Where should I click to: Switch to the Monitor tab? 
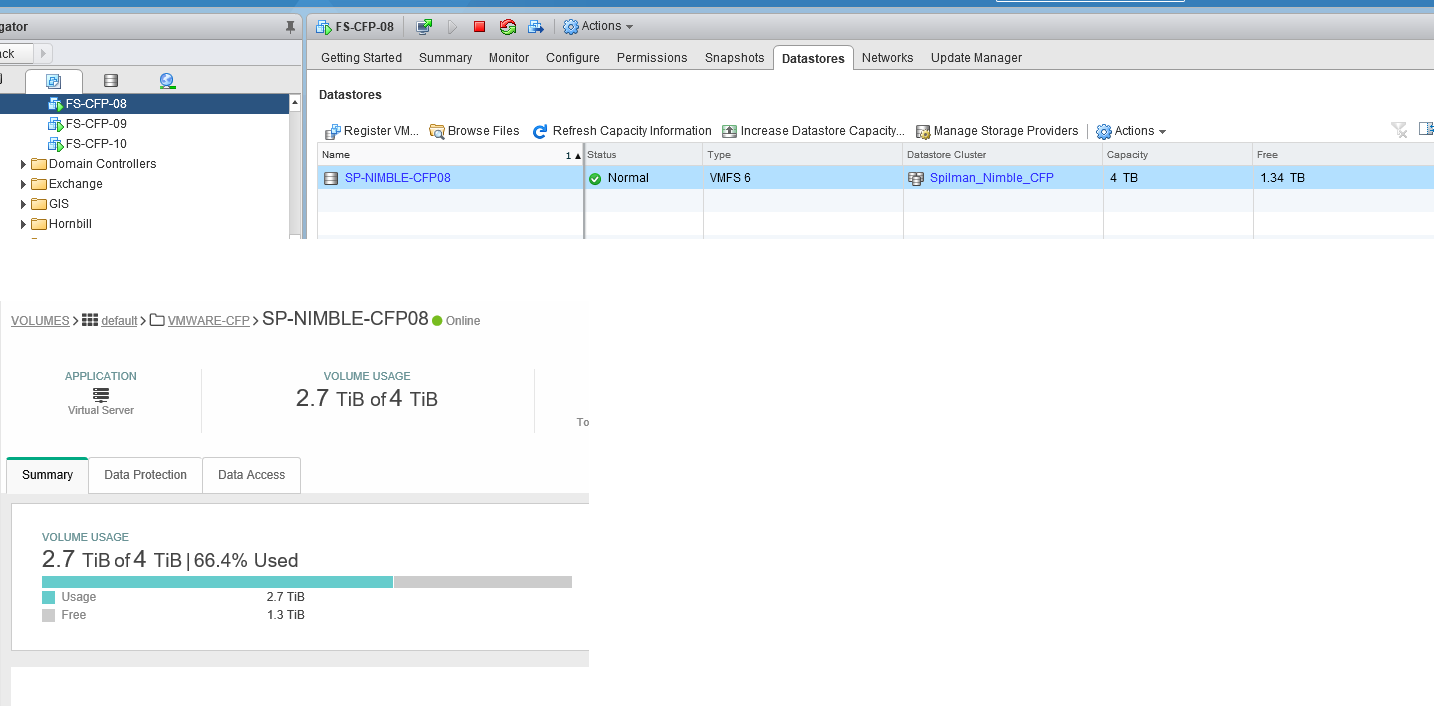[509, 58]
